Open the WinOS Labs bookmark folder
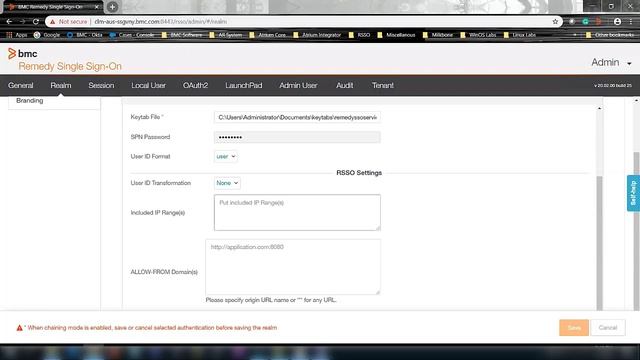The width and height of the screenshot is (640, 360). click(478, 35)
